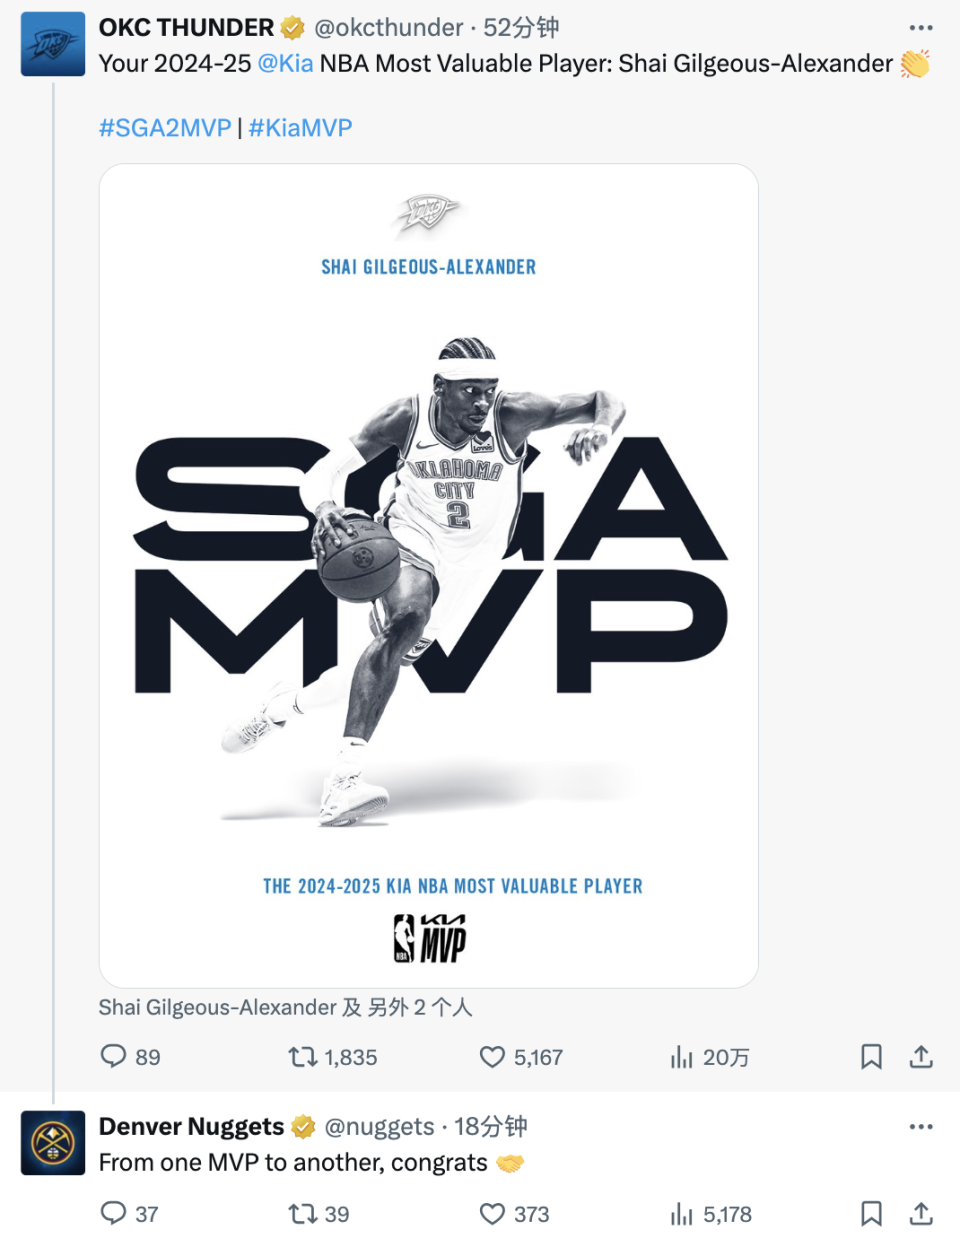Bookmark the Denver Nuggets tweet
Viewport: 960px width, 1247px height.
point(871,1214)
